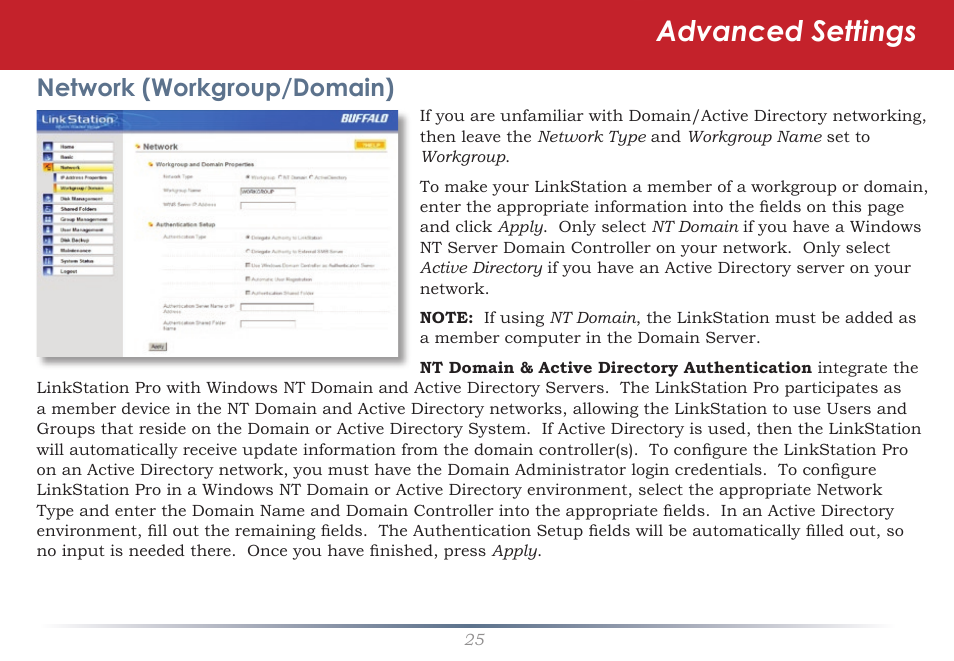
Task: Click the Basic settings icon in sidebar
Action: coord(48,157)
